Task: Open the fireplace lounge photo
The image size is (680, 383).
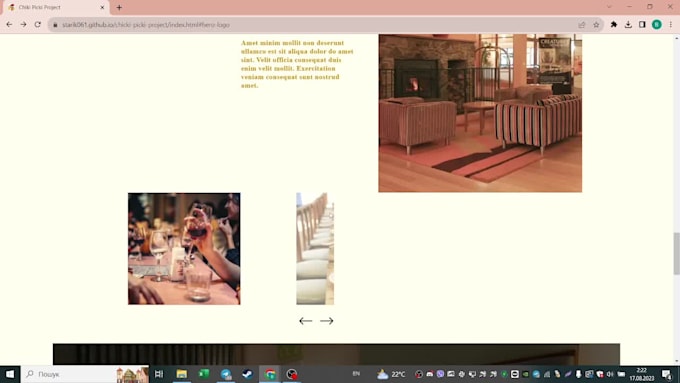Action: pyautogui.click(x=480, y=113)
